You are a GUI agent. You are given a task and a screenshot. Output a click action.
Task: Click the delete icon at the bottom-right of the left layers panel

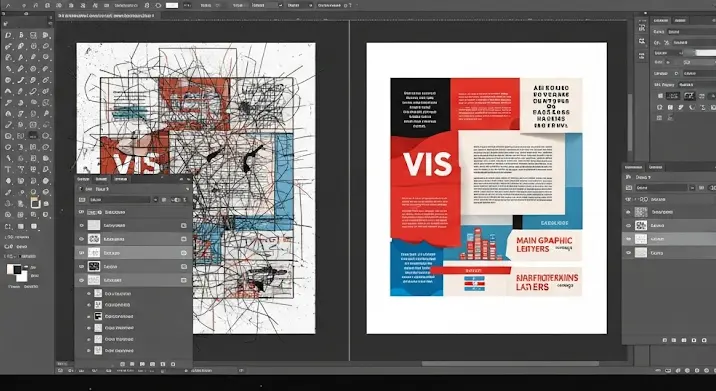pyautogui.click(x=173, y=364)
